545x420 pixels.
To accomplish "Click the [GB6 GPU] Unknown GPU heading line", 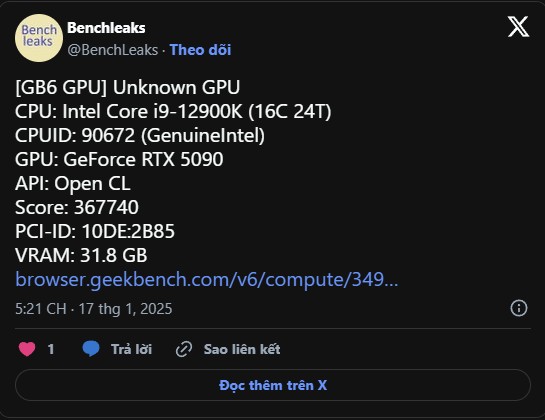I will coord(128,87).
